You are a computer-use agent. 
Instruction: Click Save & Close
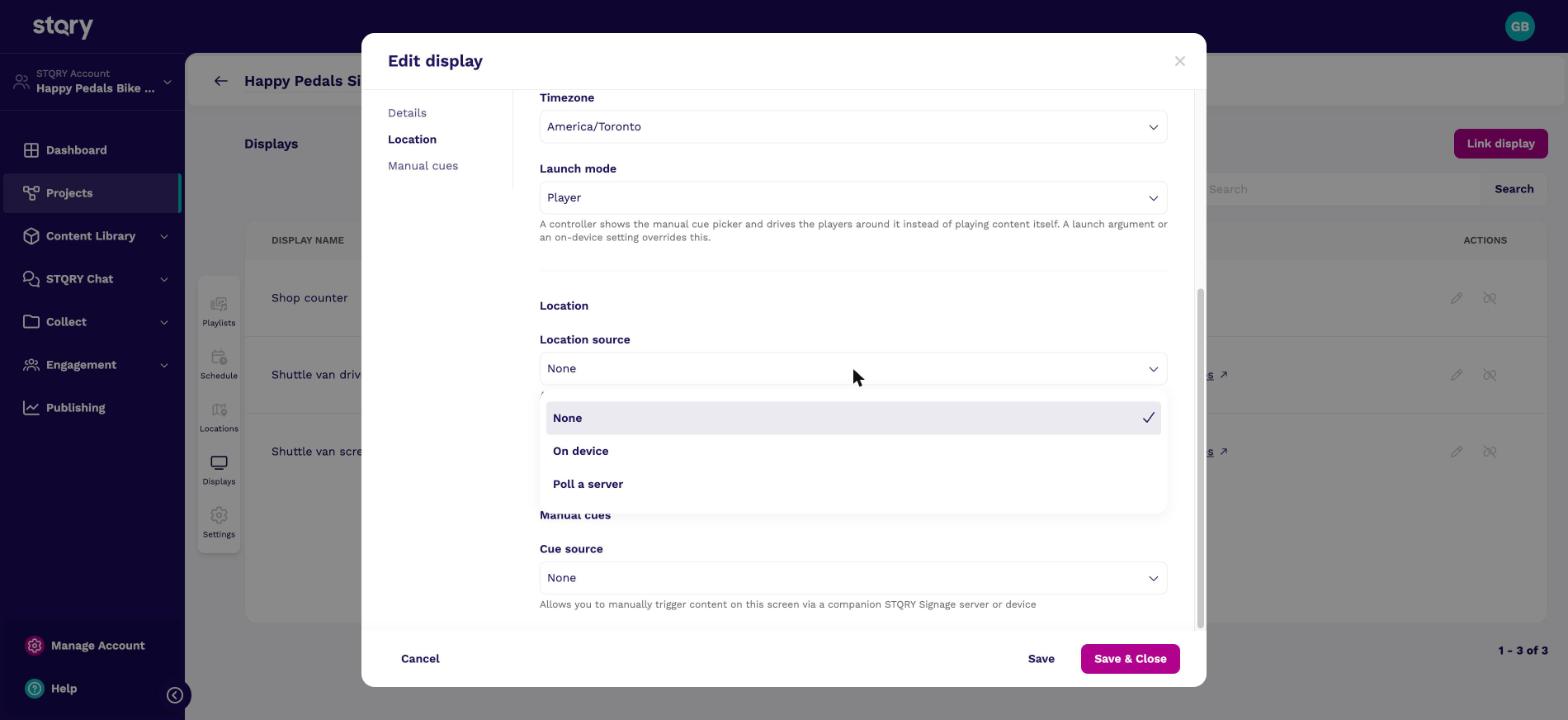[1130, 659]
